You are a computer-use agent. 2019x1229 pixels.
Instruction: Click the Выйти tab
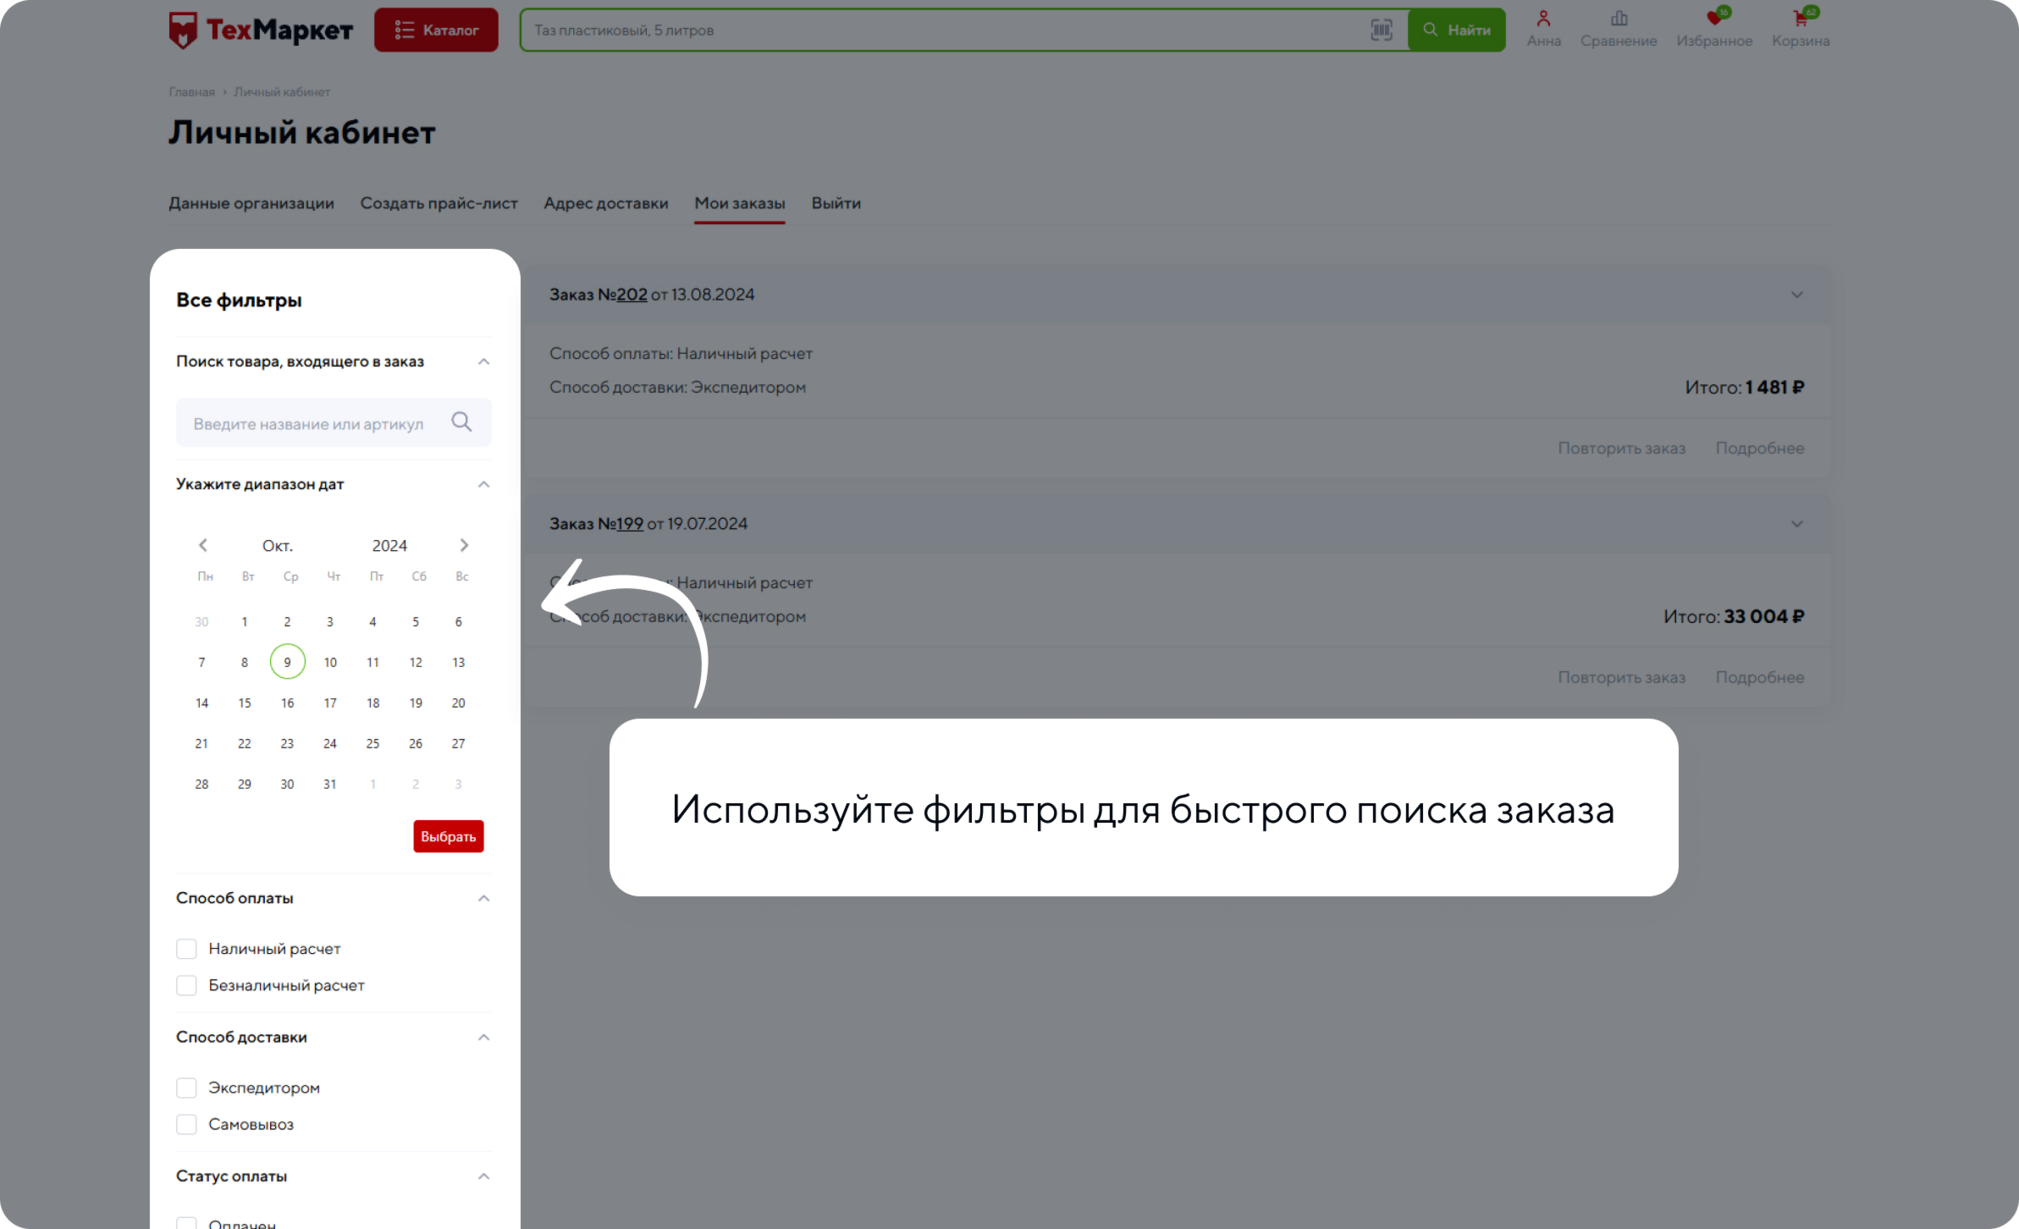tap(835, 203)
